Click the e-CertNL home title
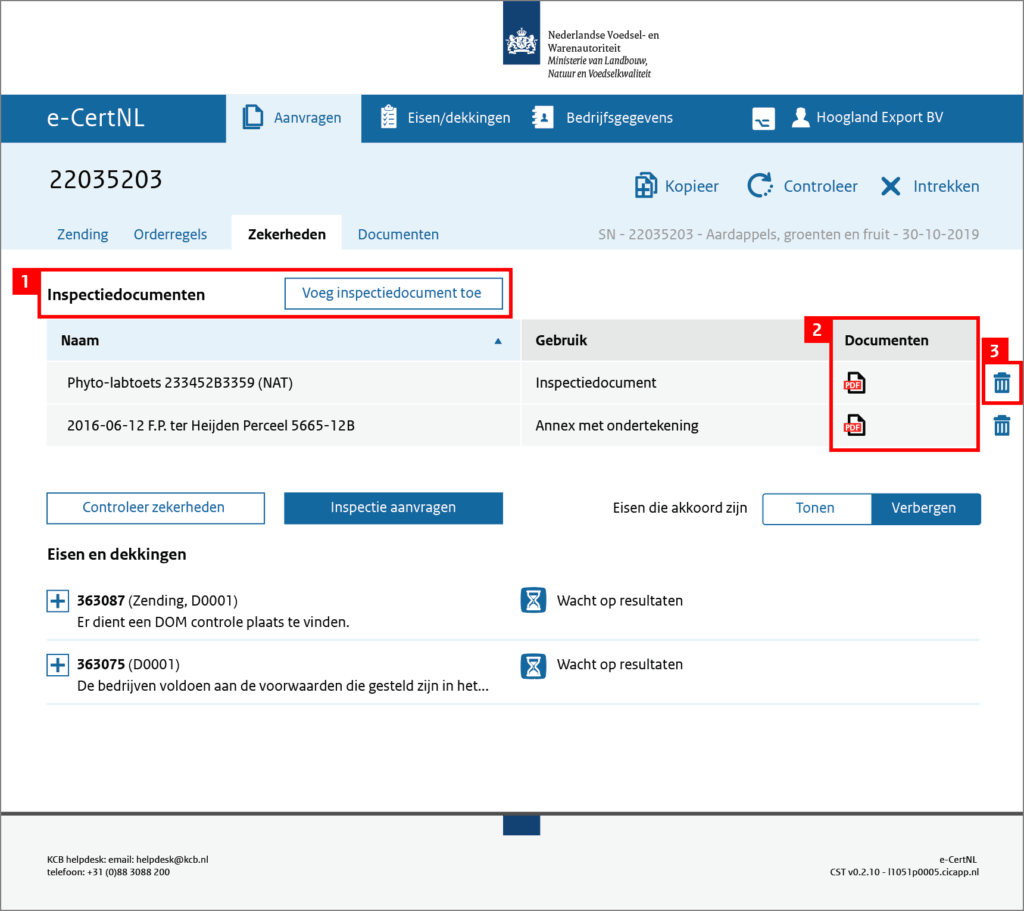Screen dimensions: 1024x911 pyautogui.click(x=96, y=118)
